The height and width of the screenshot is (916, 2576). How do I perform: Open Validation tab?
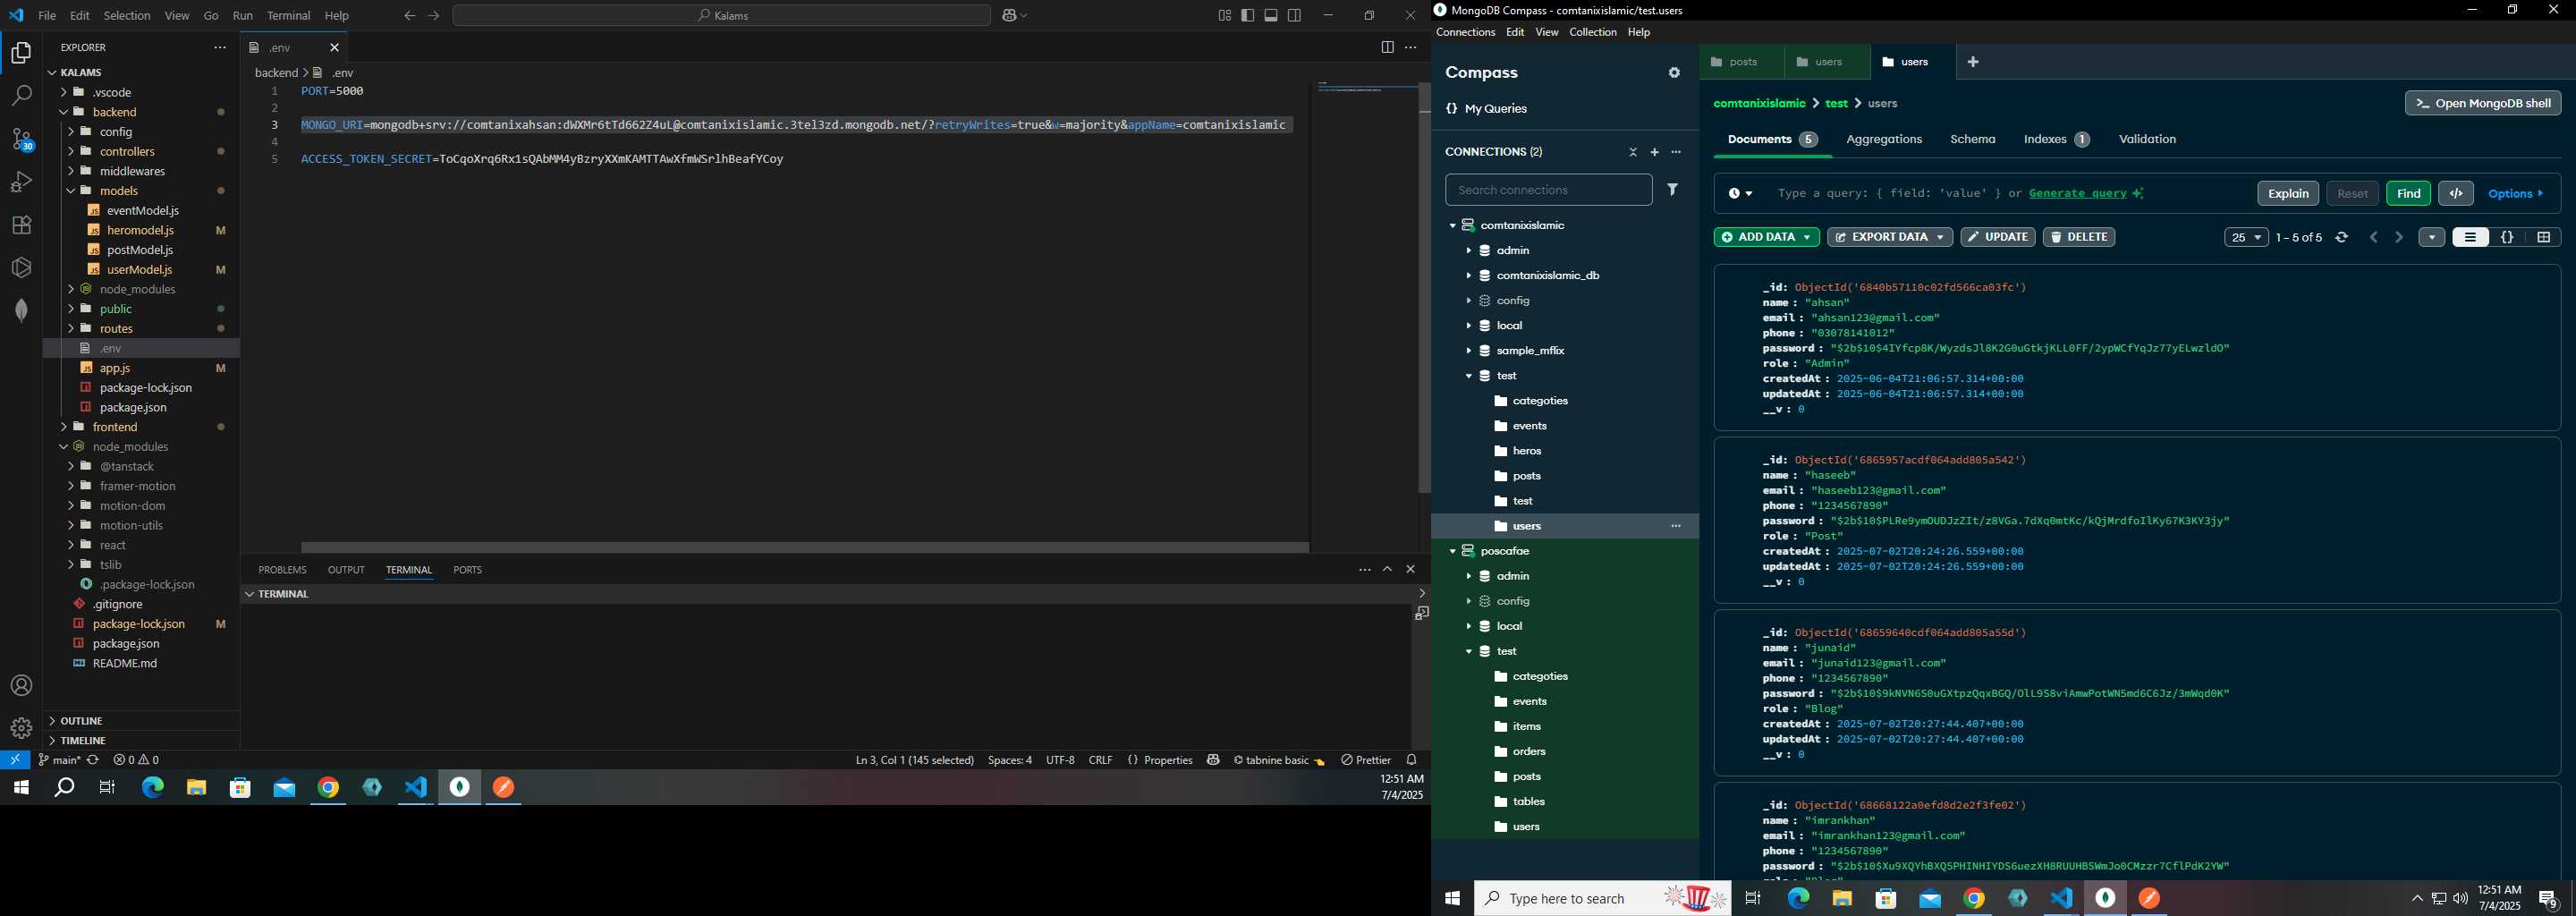point(2147,139)
